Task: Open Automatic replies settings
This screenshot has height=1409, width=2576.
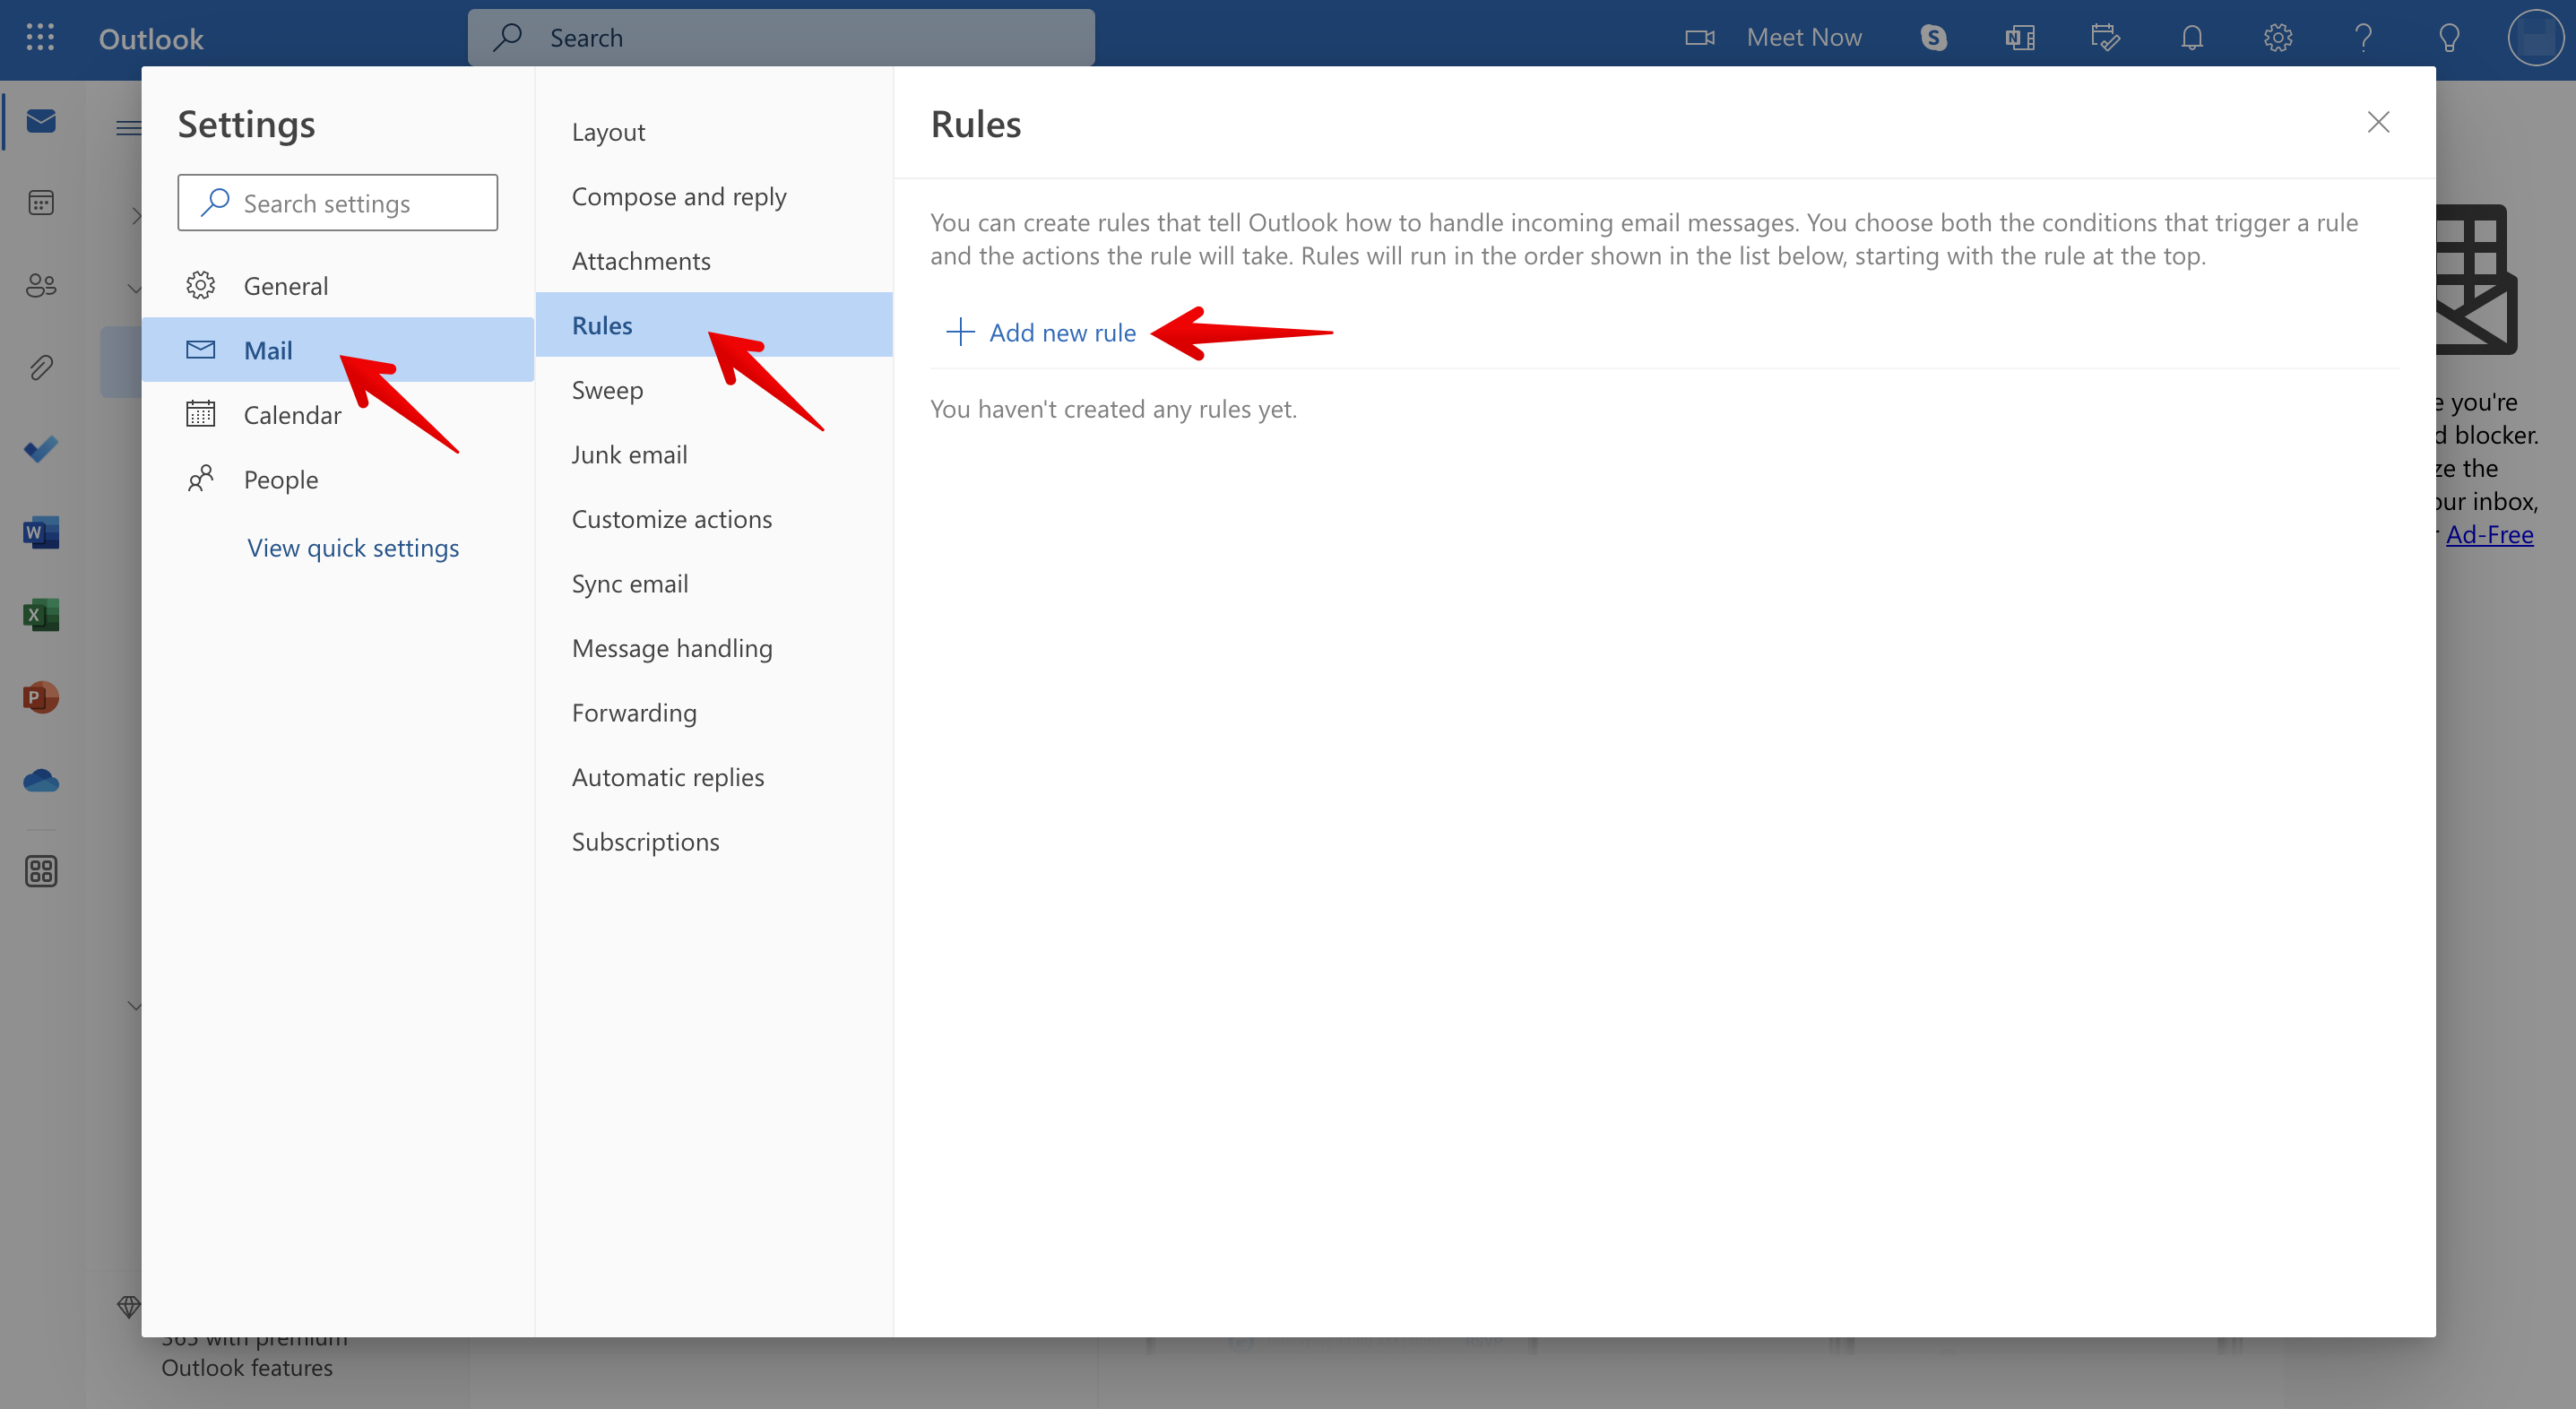Action: [668, 775]
